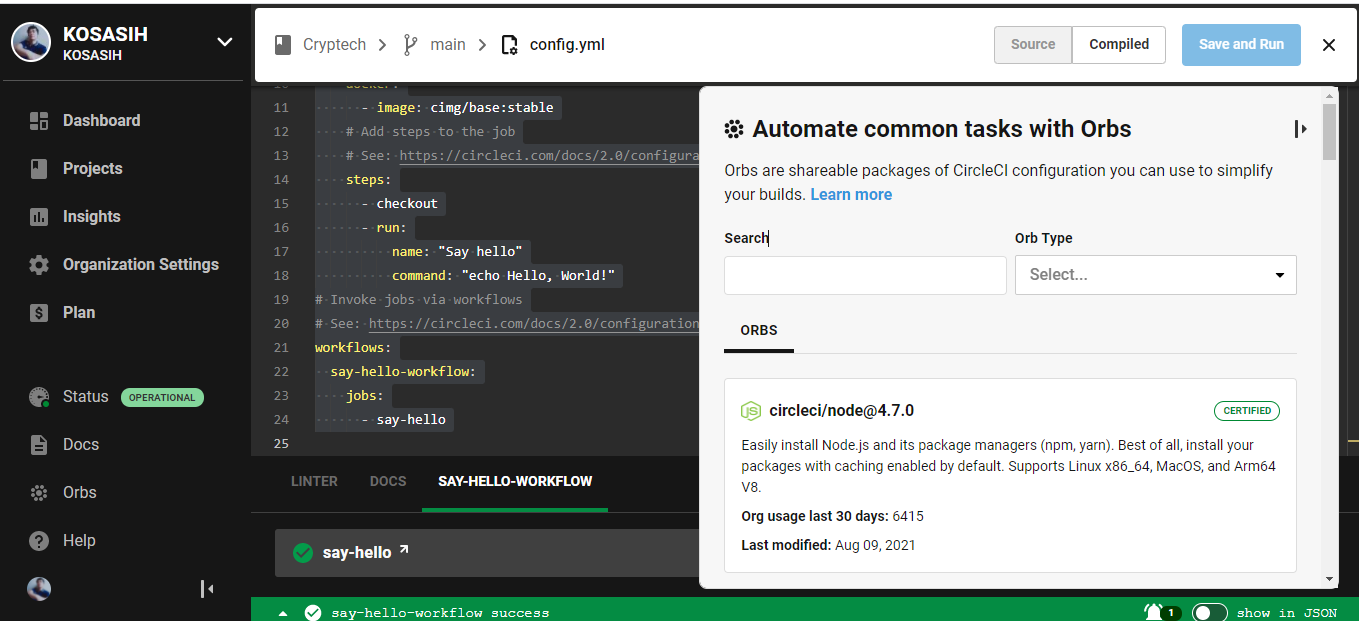Click 'say-hello-workflow success' status text
The image size is (1359, 621).
440,613
